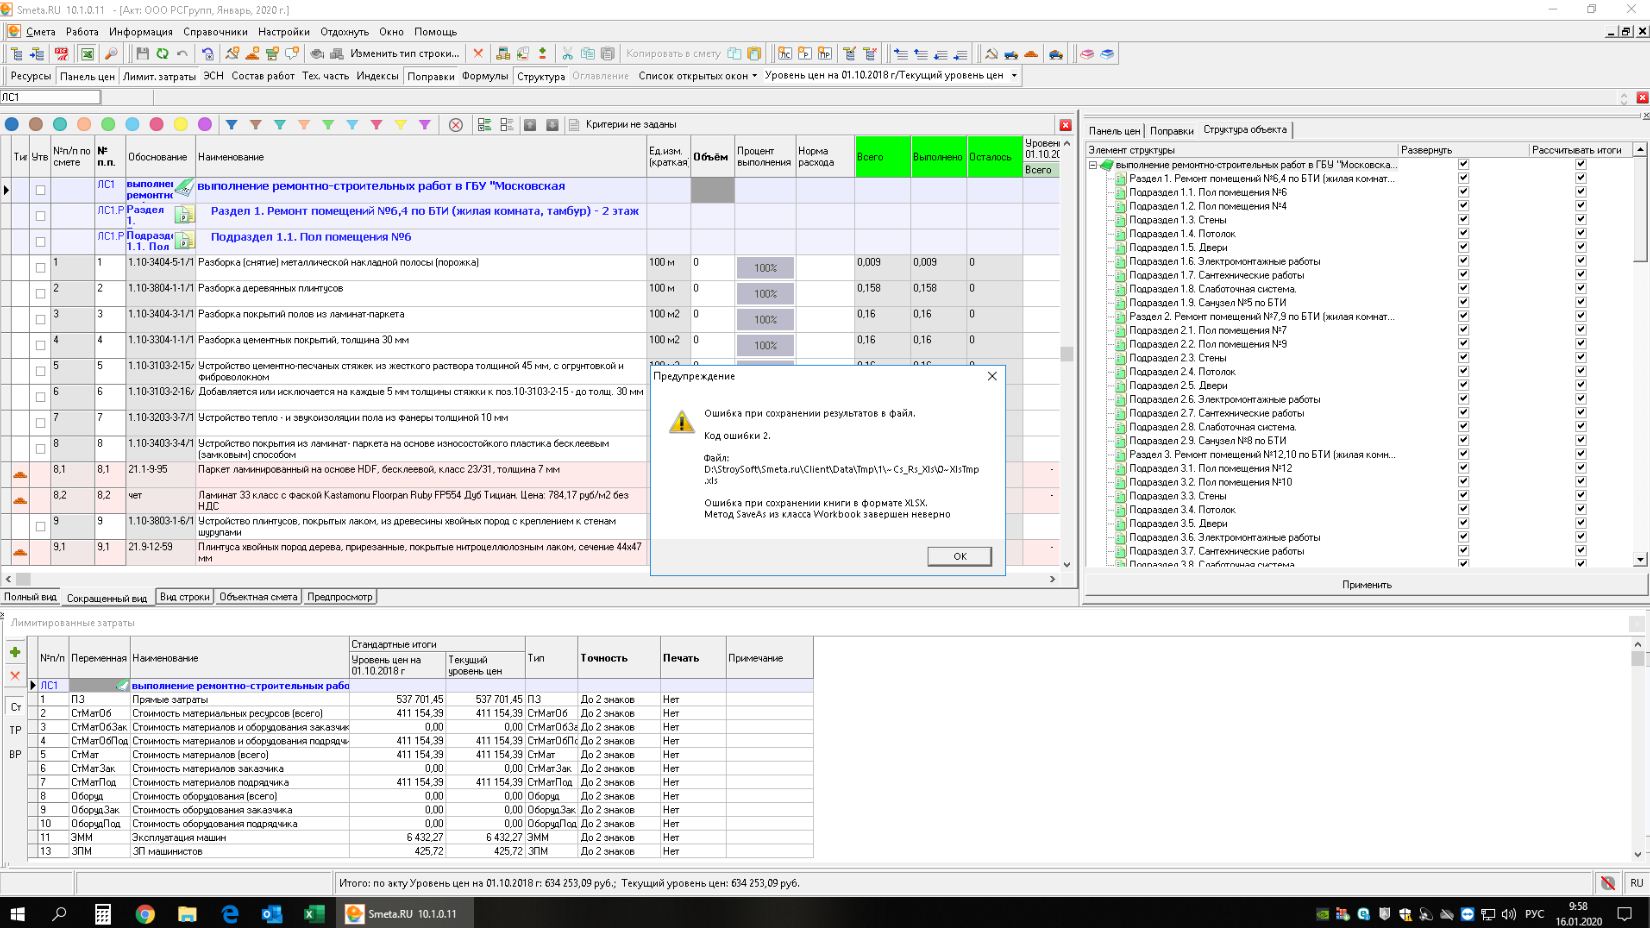Click the Формулы toolbar button

485,76
